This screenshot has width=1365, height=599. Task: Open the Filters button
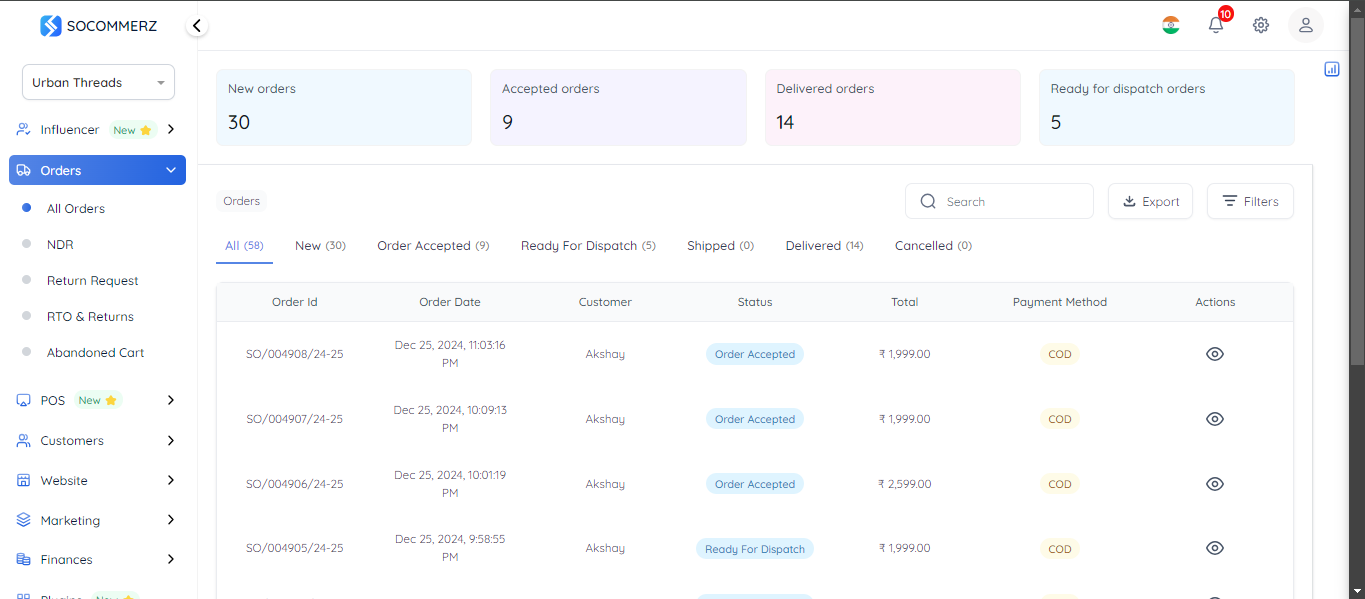tap(1250, 201)
